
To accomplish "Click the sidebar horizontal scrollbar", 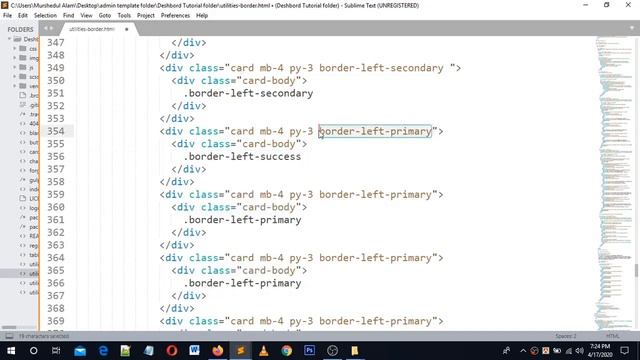I will (9, 327).
